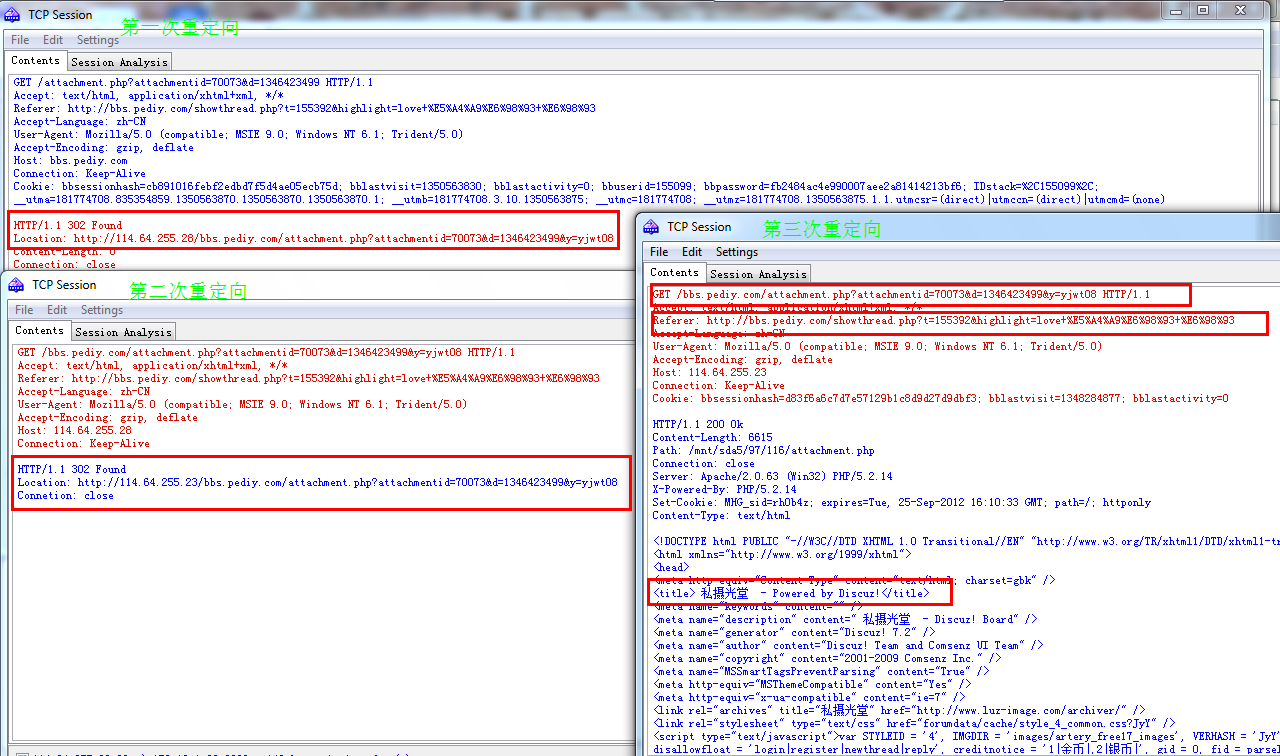The height and width of the screenshot is (756, 1280).
Task: Click the misspelled 'Connetion: close' line
Action: tap(65, 496)
